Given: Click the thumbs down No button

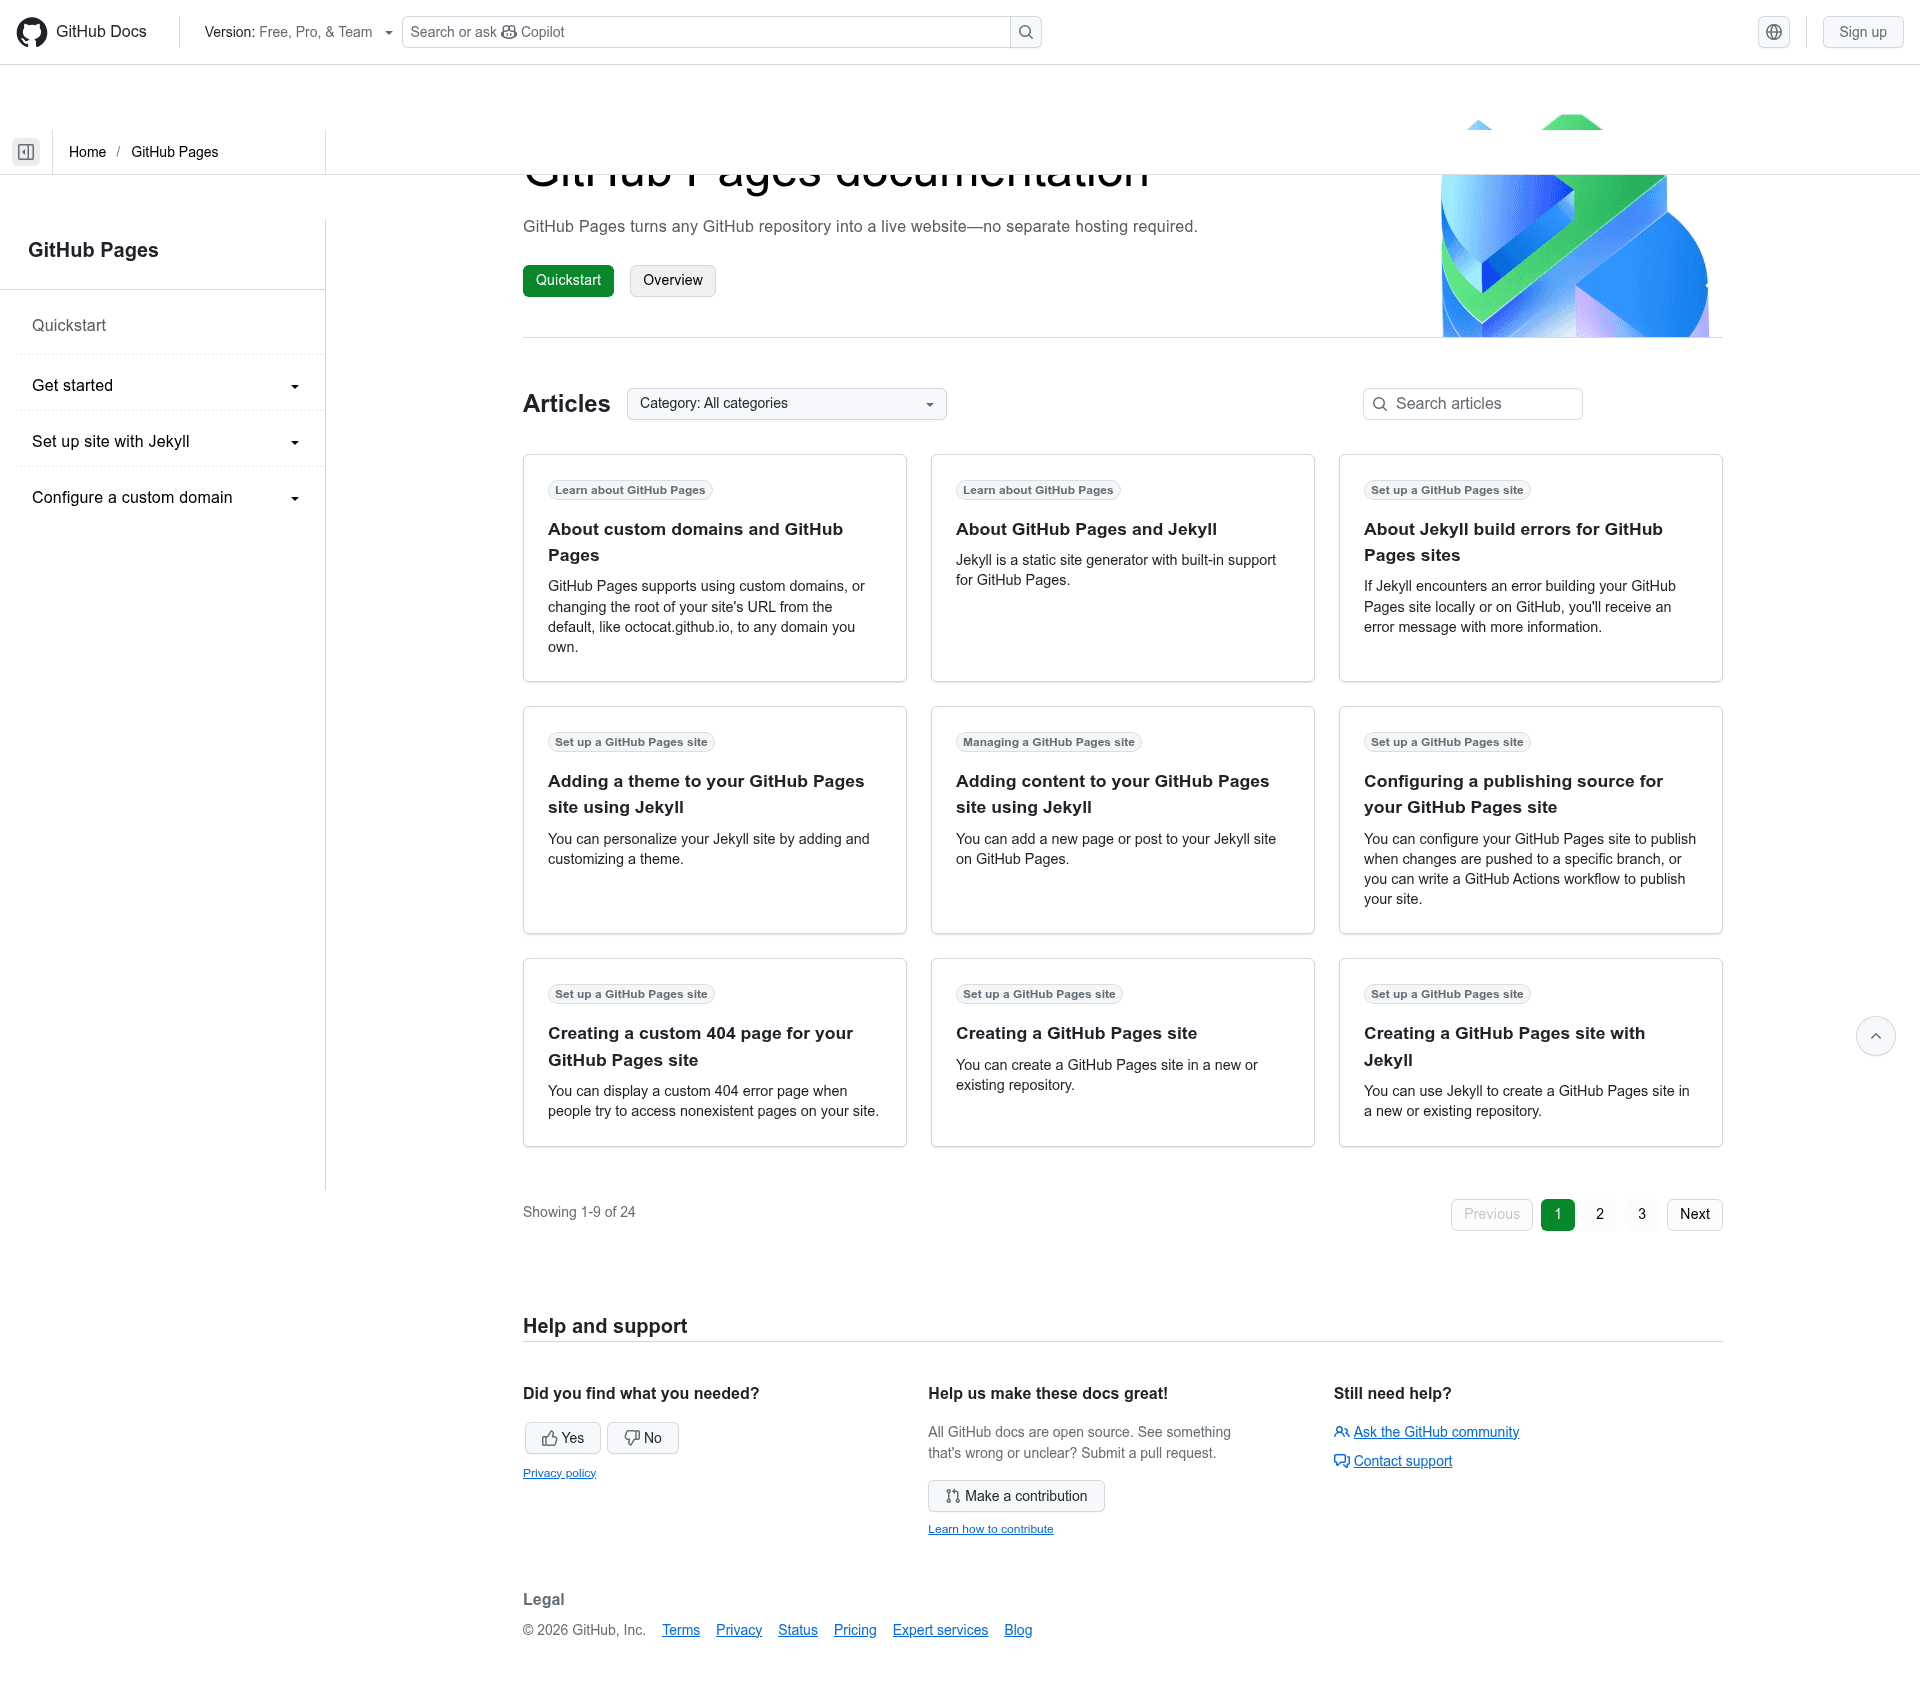Looking at the screenshot, I should (643, 1438).
